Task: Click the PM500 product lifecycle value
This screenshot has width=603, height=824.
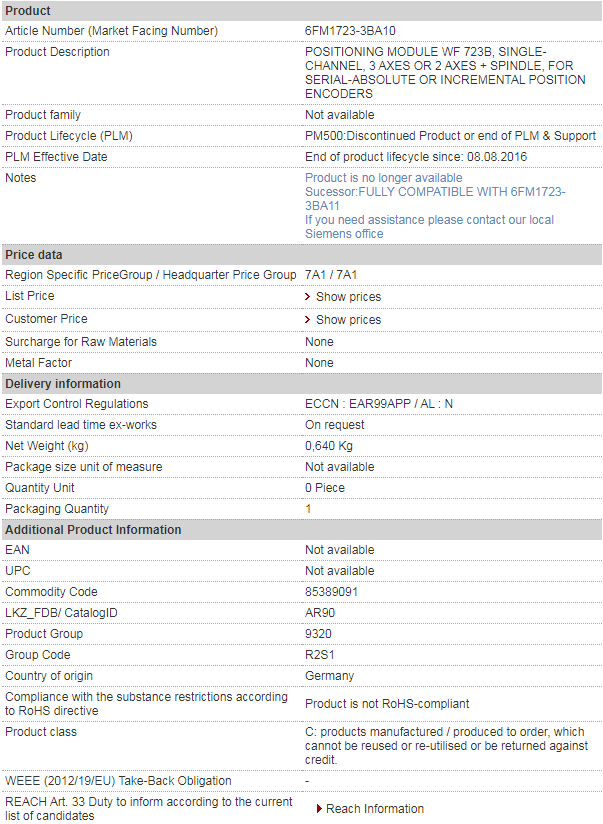Action: point(450,136)
